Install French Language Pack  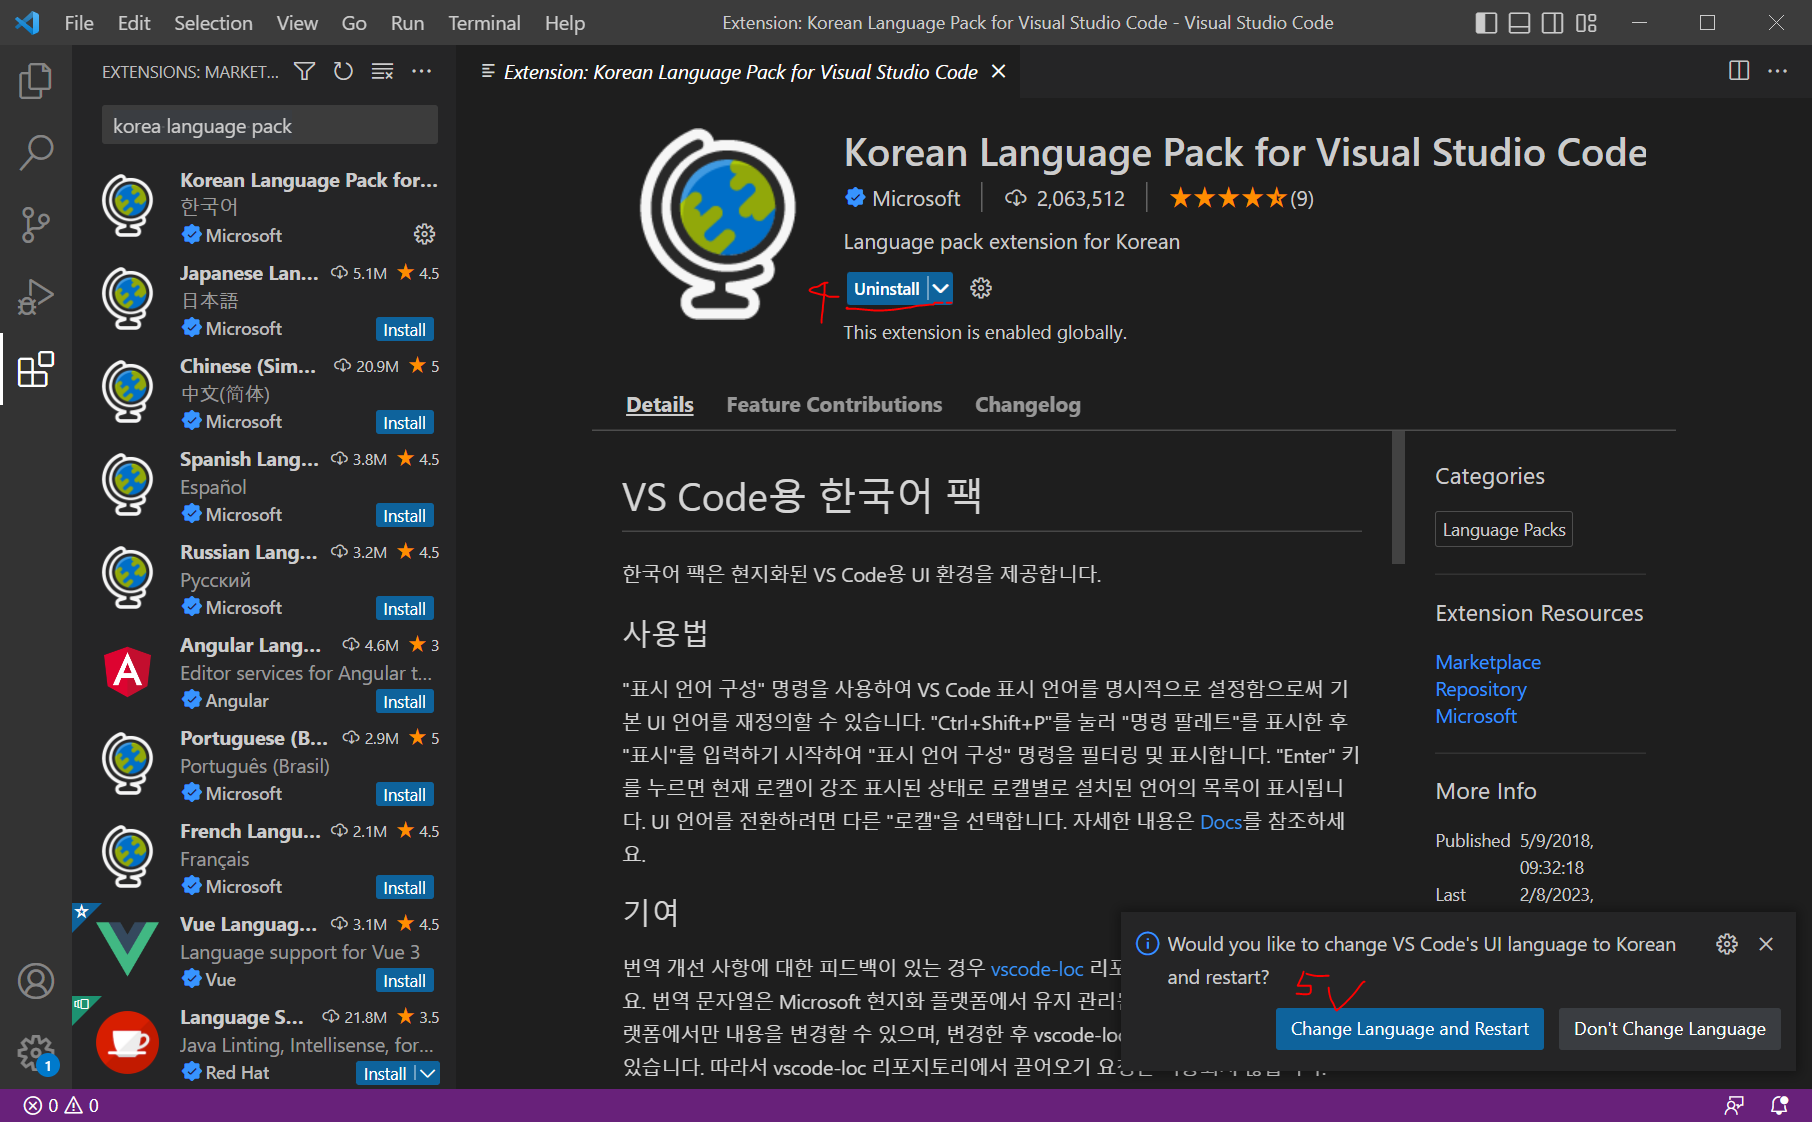[404, 887]
